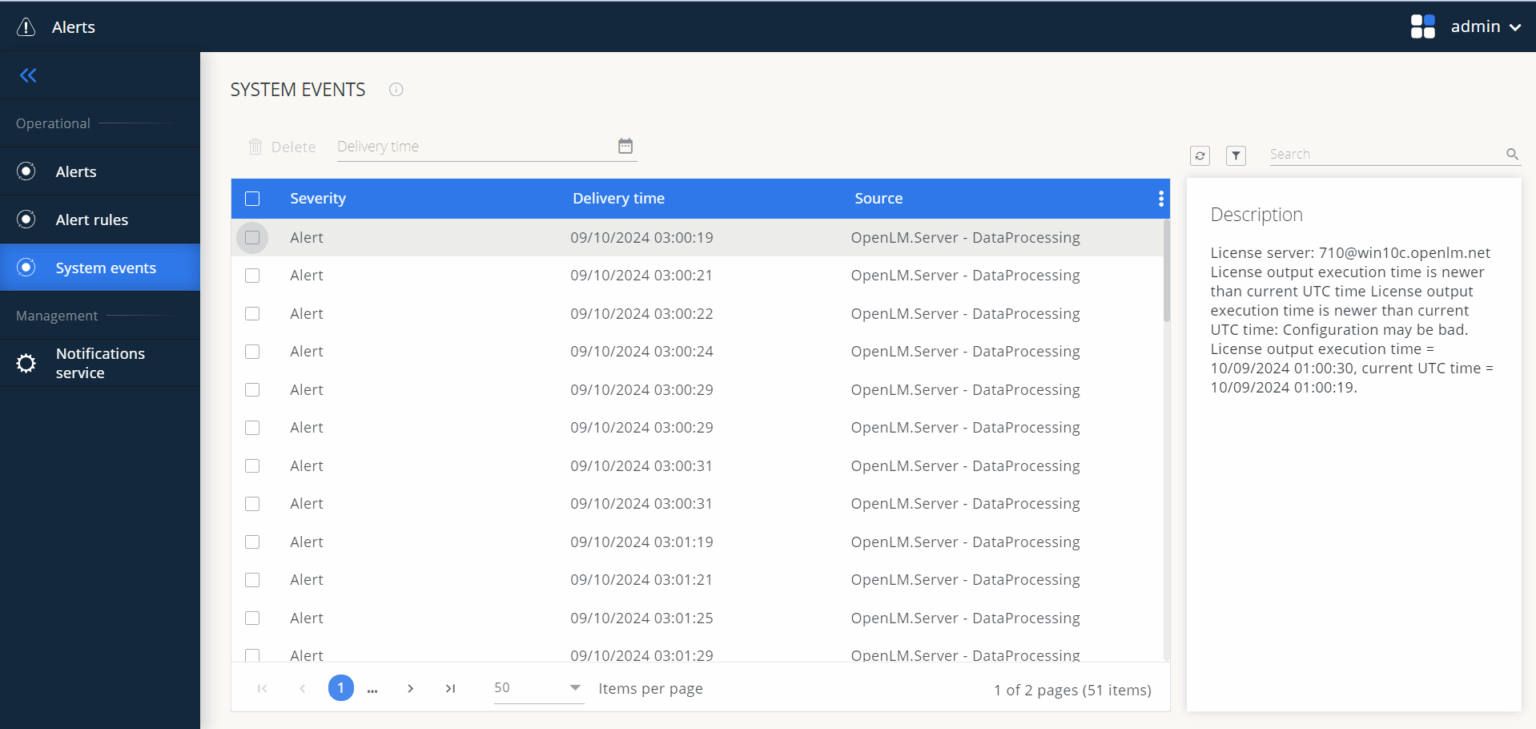
Task: Open the apps grid icon near admin
Action: (x=1423, y=25)
